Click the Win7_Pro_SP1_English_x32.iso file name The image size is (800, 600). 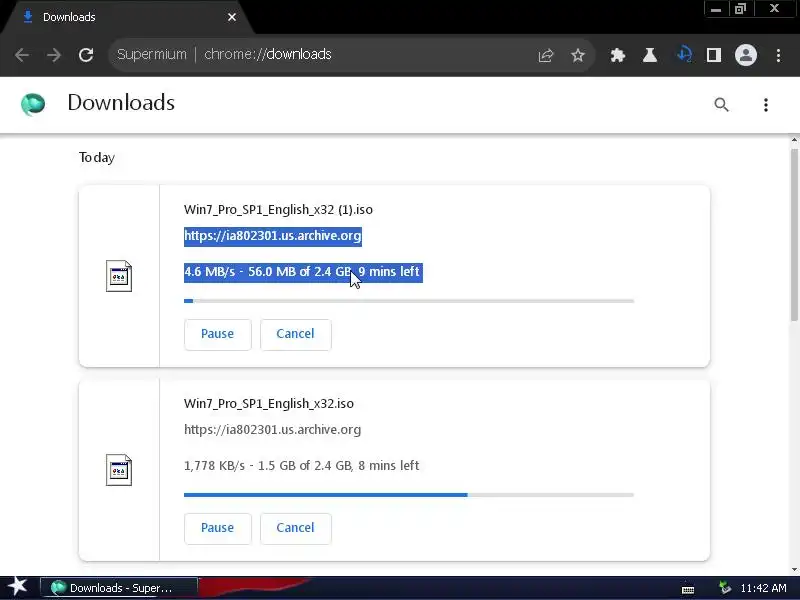pos(268,404)
